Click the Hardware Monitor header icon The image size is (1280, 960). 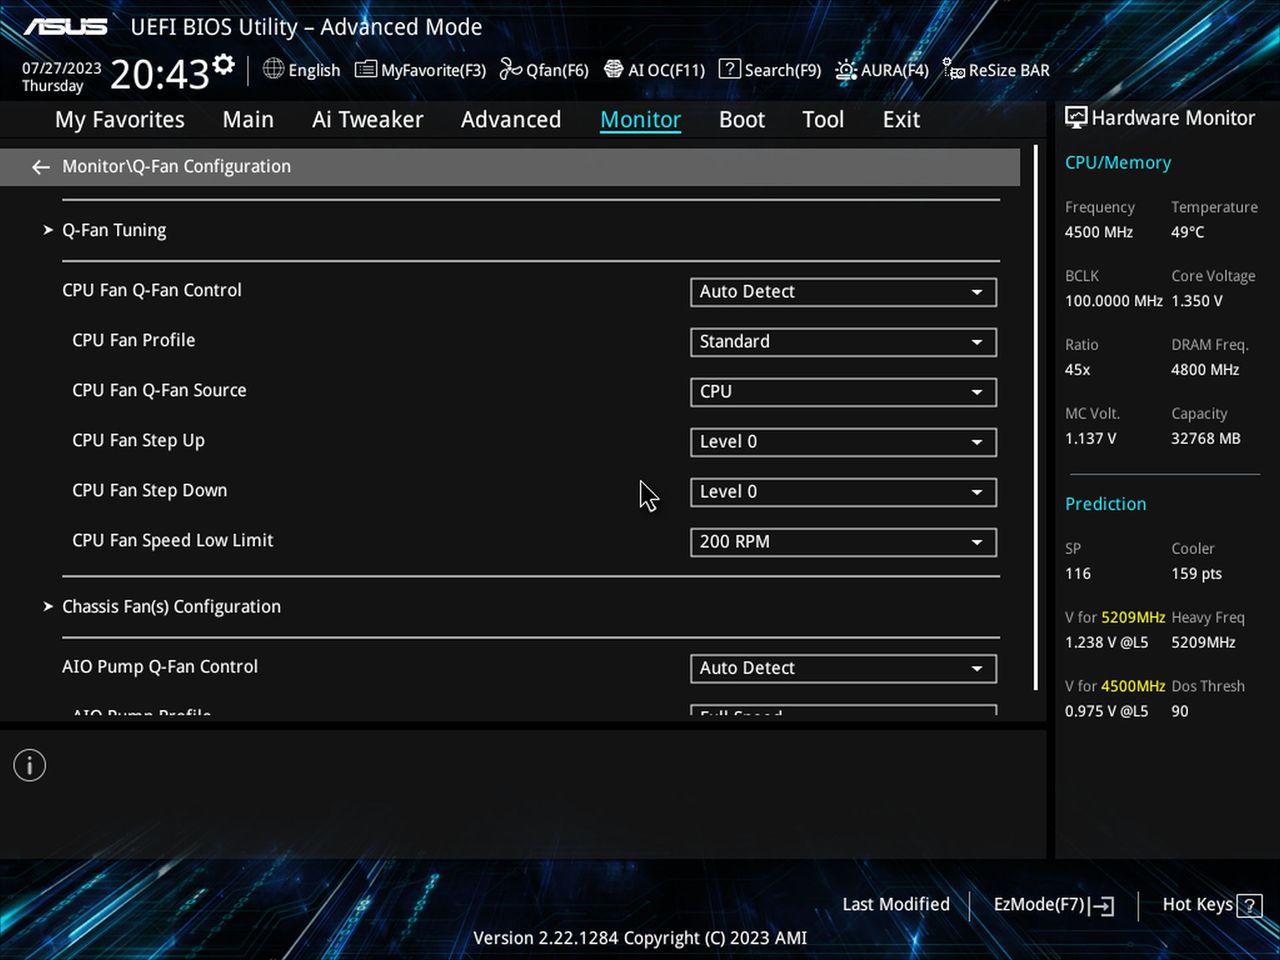coord(1076,118)
